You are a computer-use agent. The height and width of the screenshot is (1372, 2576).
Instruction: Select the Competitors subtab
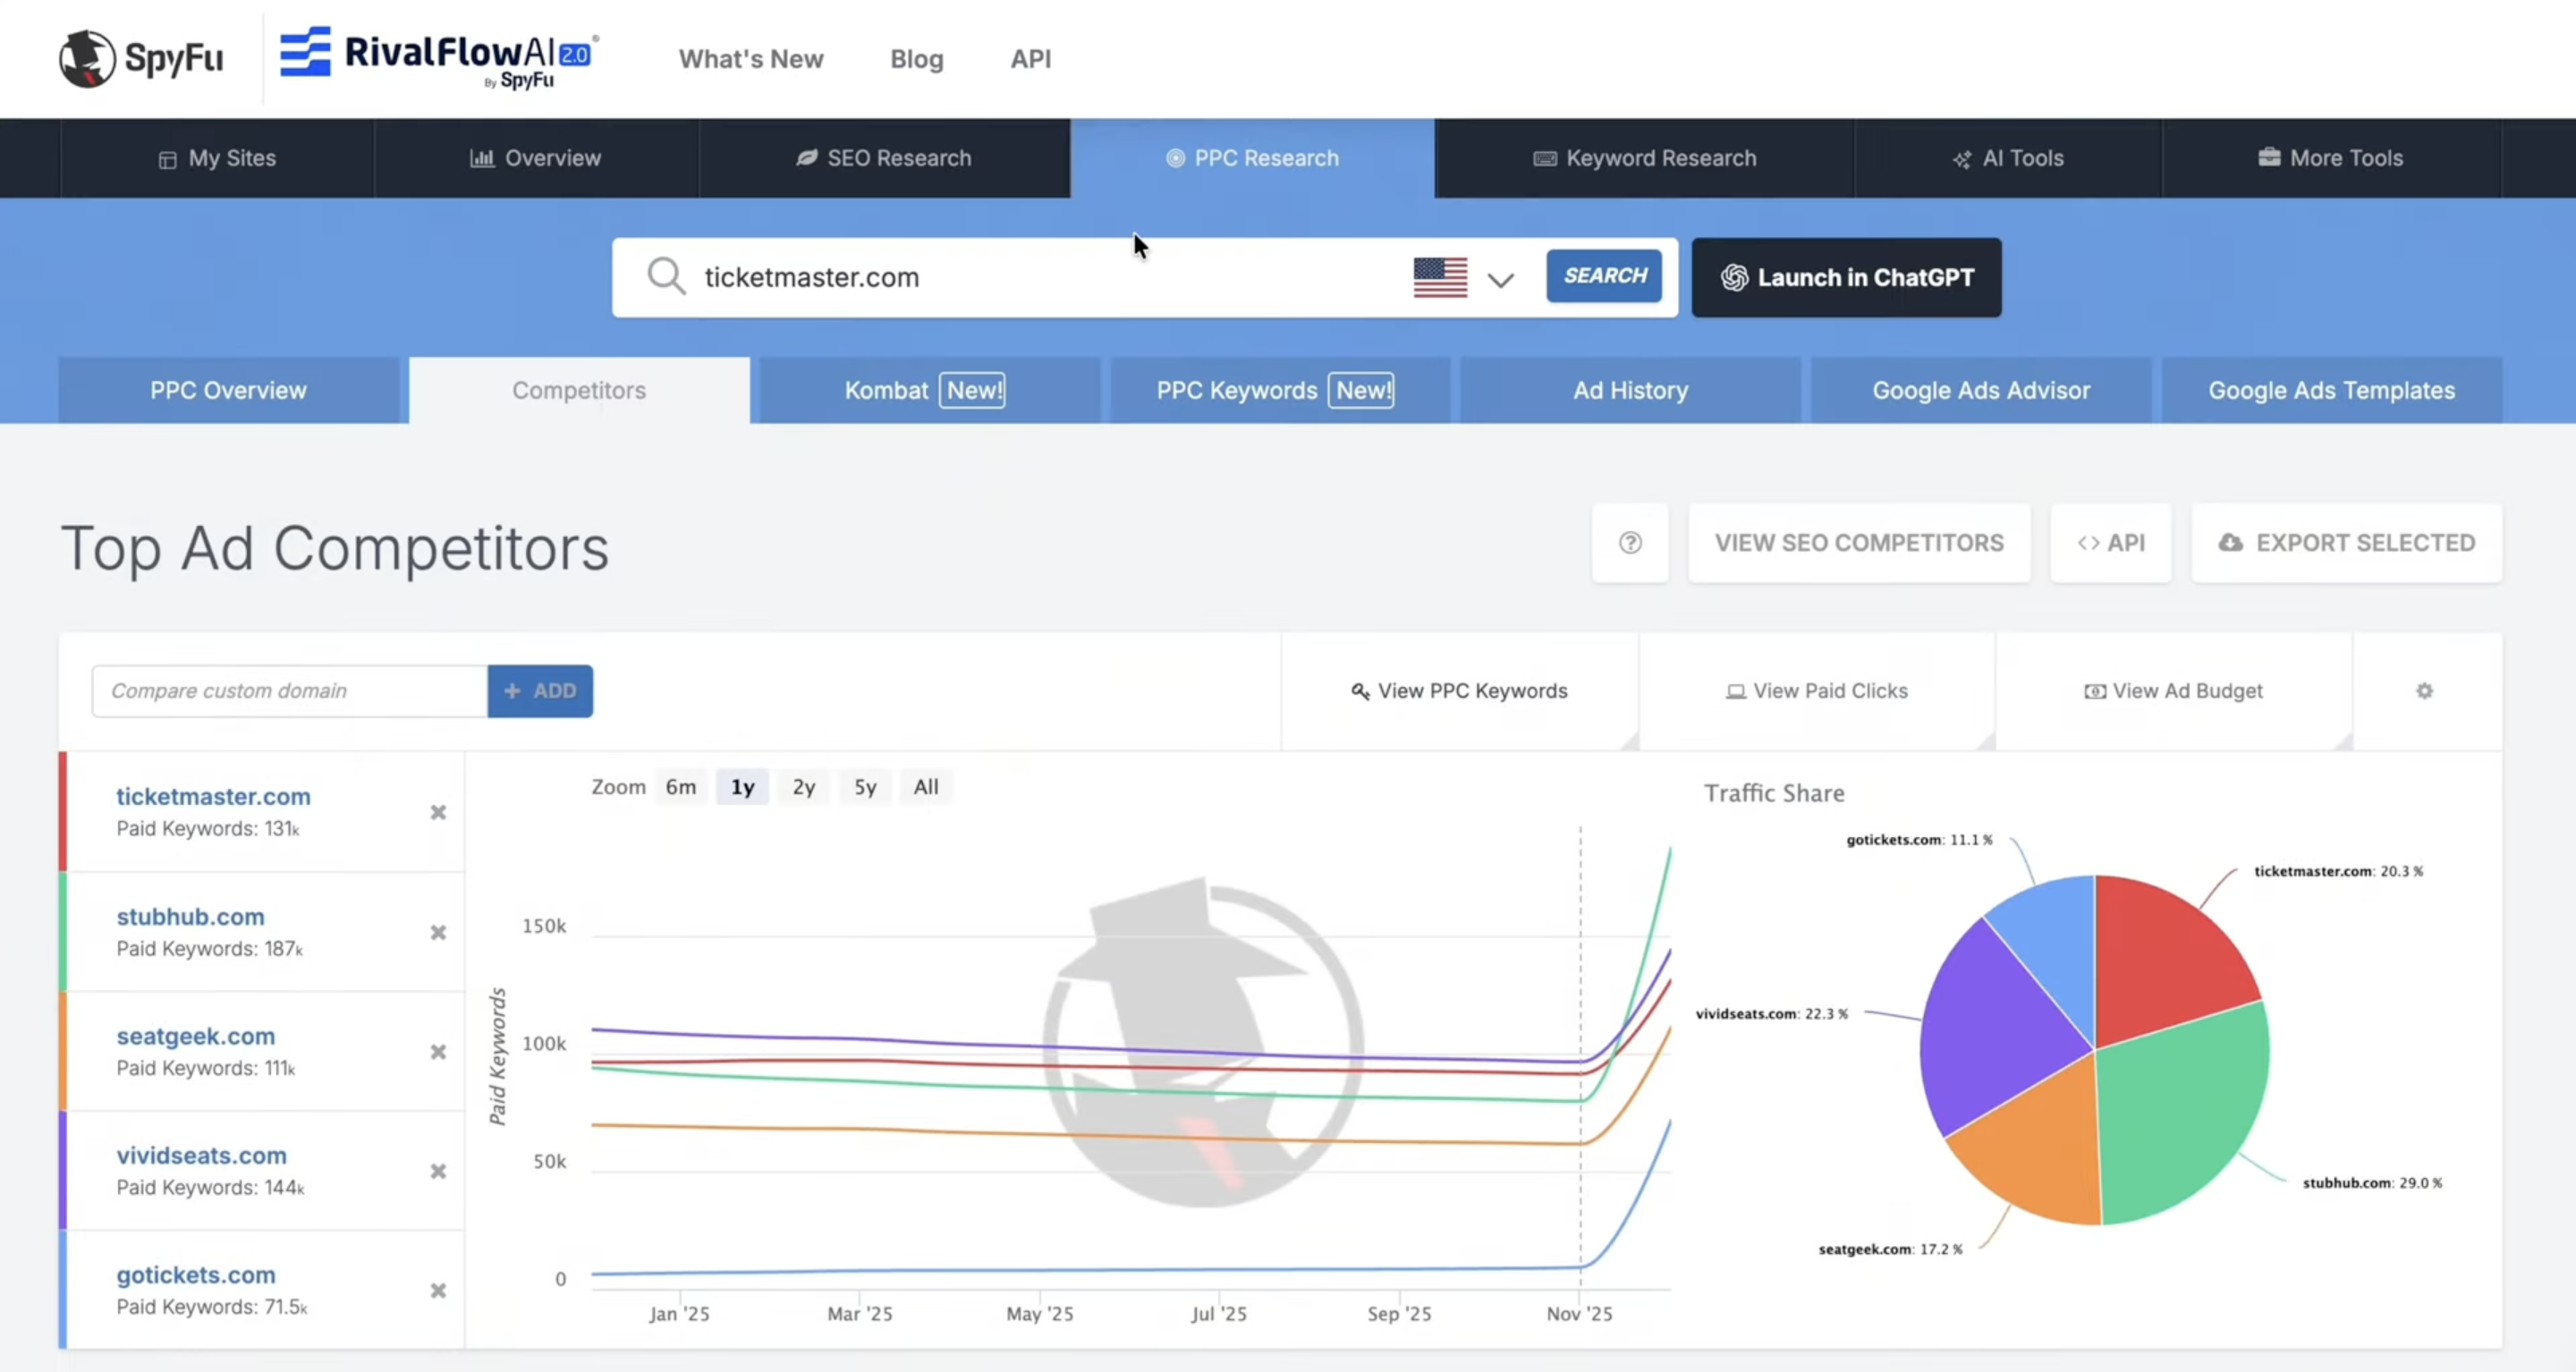pyautogui.click(x=579, y=390)
